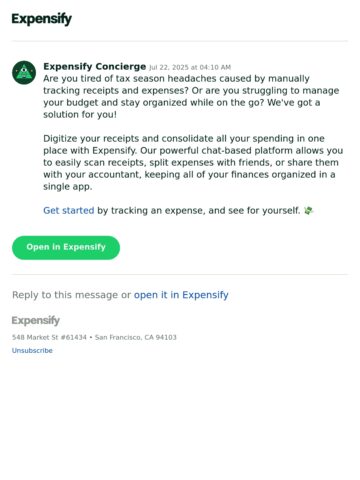Click the Jul 22, 2025 timestamp

pos(190,67)
